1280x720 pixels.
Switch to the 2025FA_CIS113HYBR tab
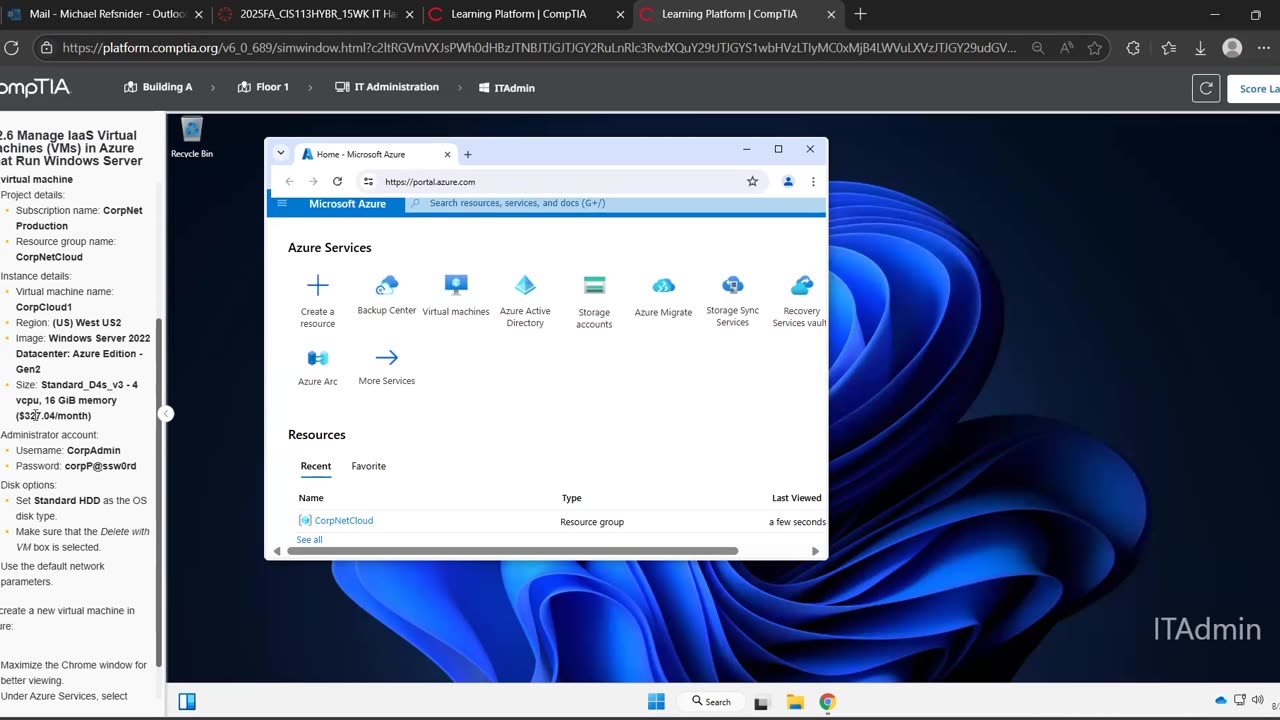pyautogui.click(x=316, y=14)
